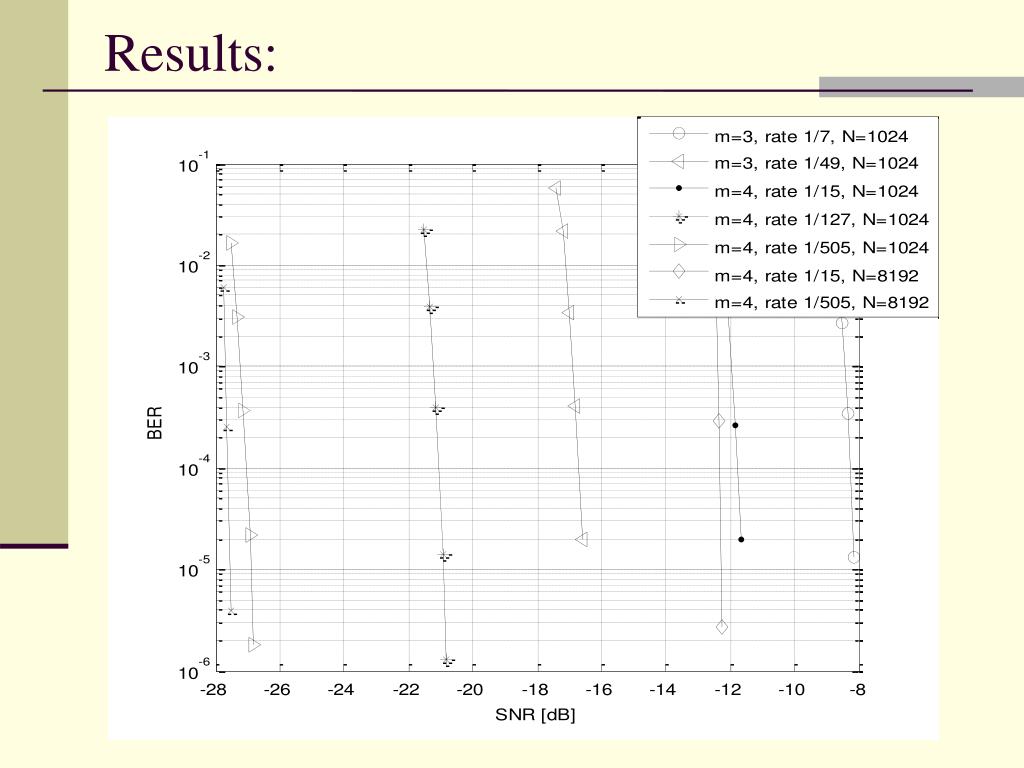1024x768 pixels.
Task: Click the x-axis tick label '-24'
Action: [x=341, y=690]
